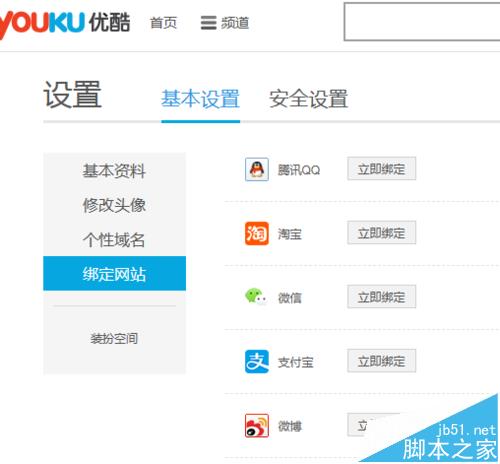Click 立即绑定 for 微信
The image size is (500, 464).
tap(382, 297)
